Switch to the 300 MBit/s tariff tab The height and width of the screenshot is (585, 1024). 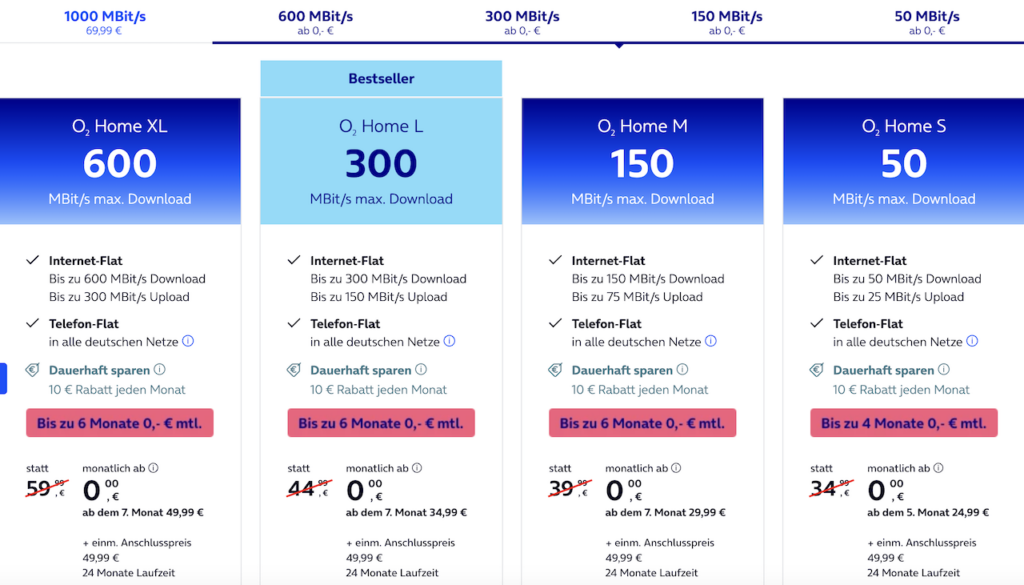point(520,20)
